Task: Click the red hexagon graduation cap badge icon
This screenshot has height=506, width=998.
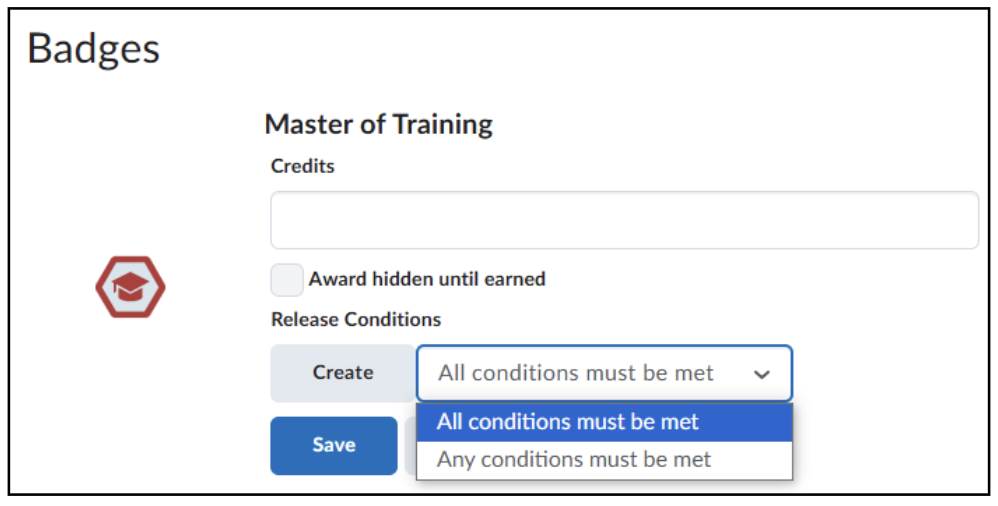Action: tap(130, 287)
